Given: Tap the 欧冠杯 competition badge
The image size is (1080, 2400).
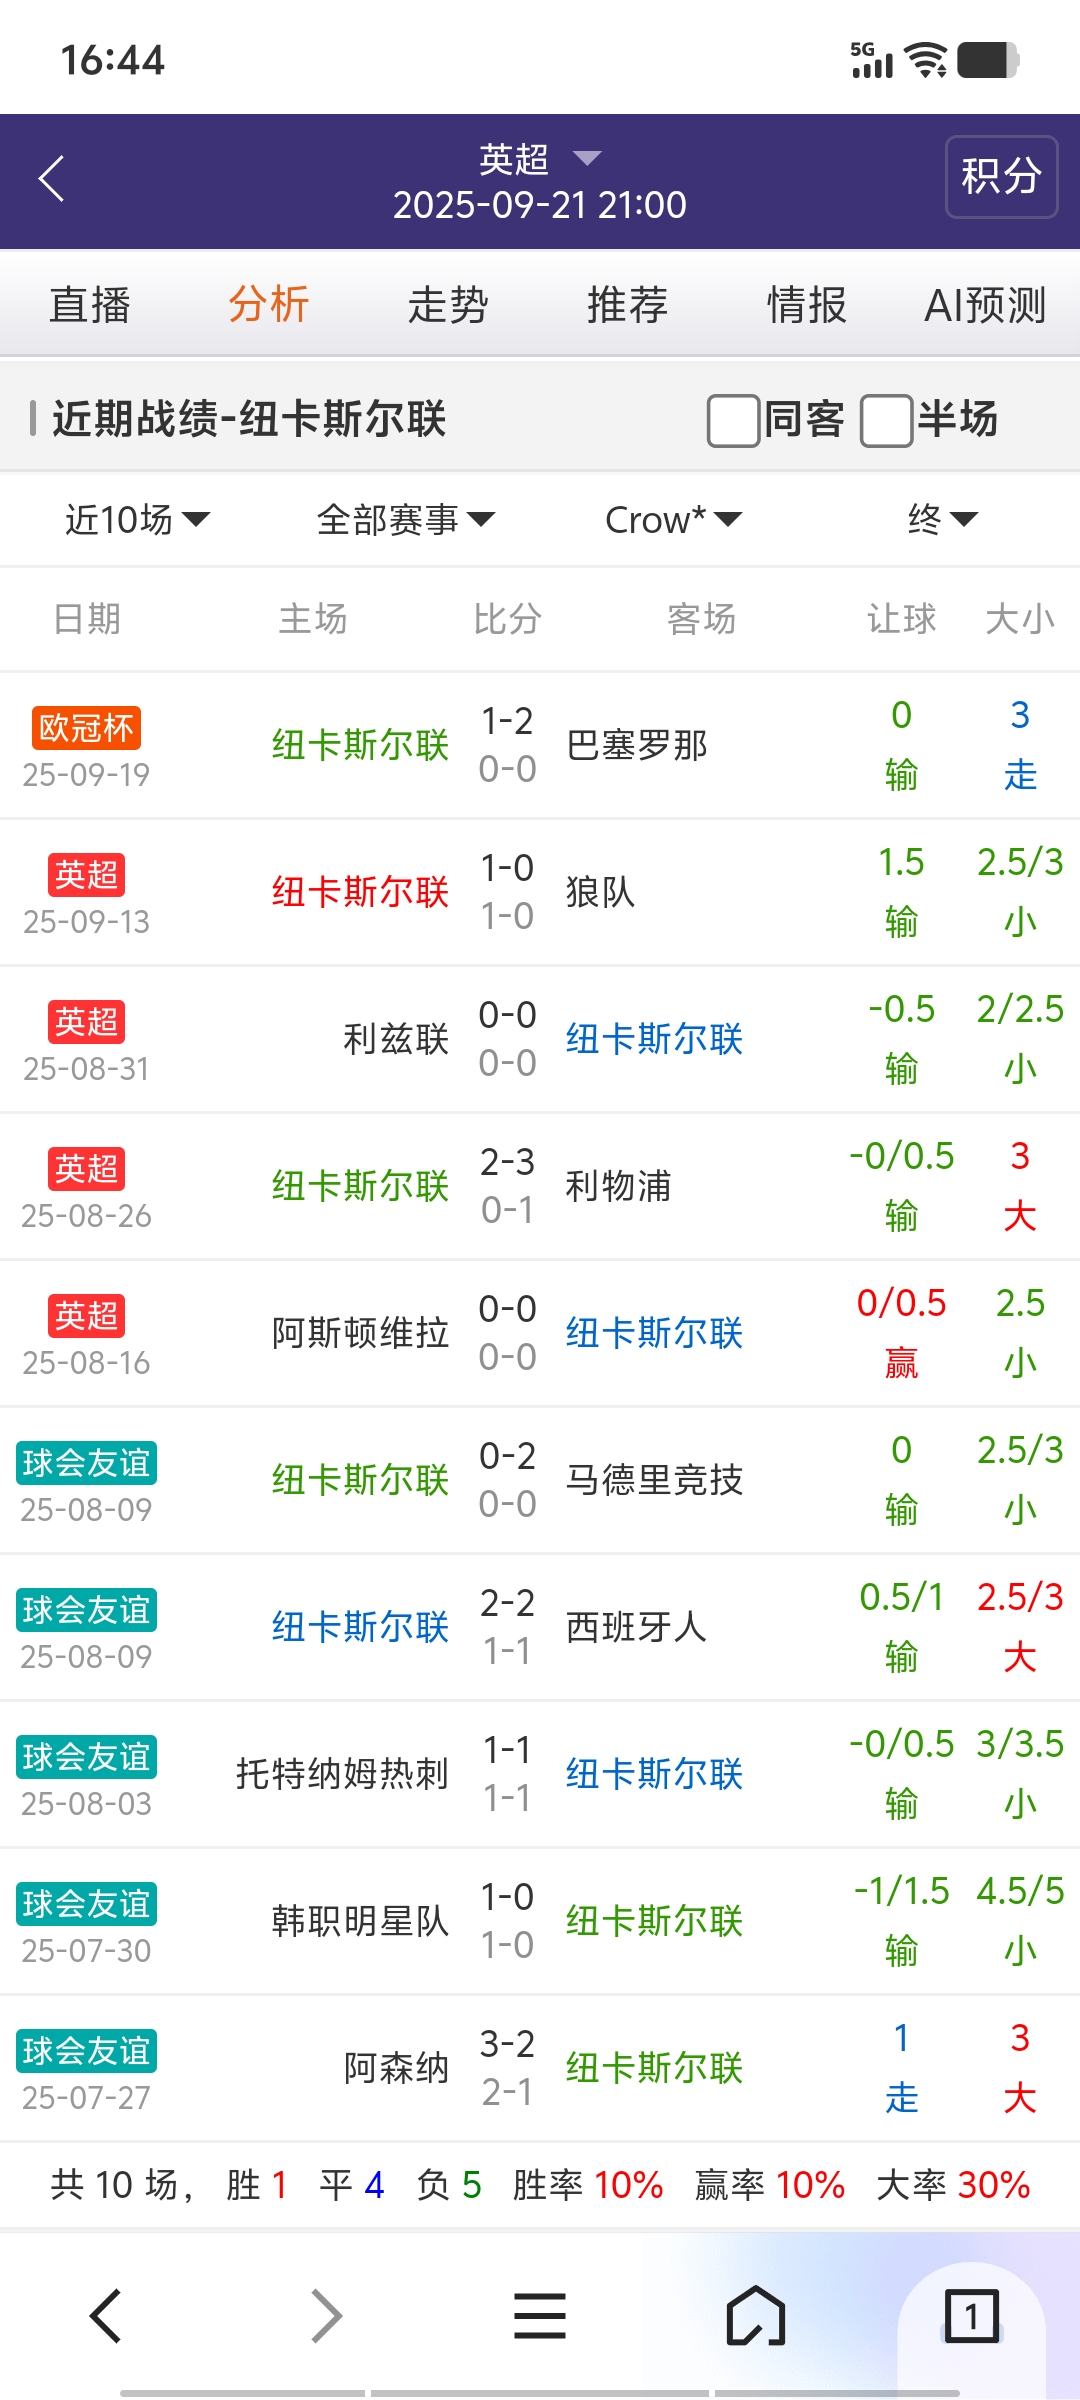Looking at the screenshot, I should [86, 728].
